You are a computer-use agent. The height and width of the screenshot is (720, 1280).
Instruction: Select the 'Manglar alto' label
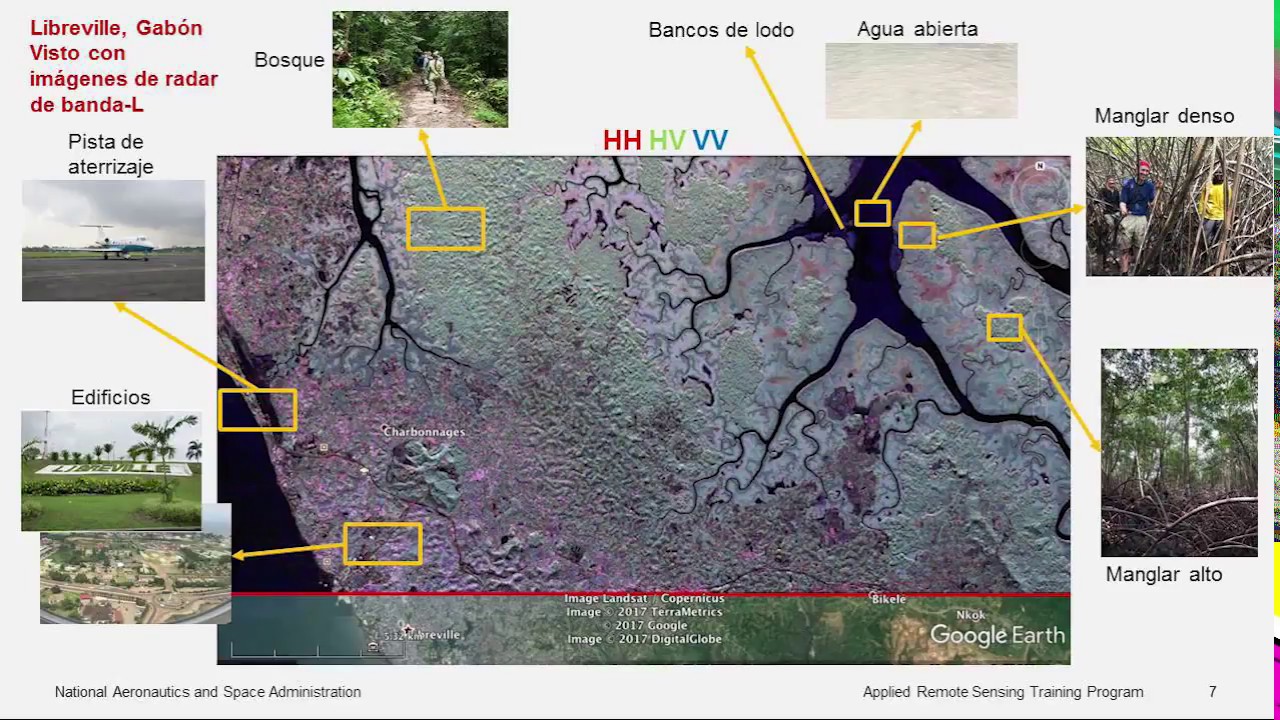pos(1164,575)
